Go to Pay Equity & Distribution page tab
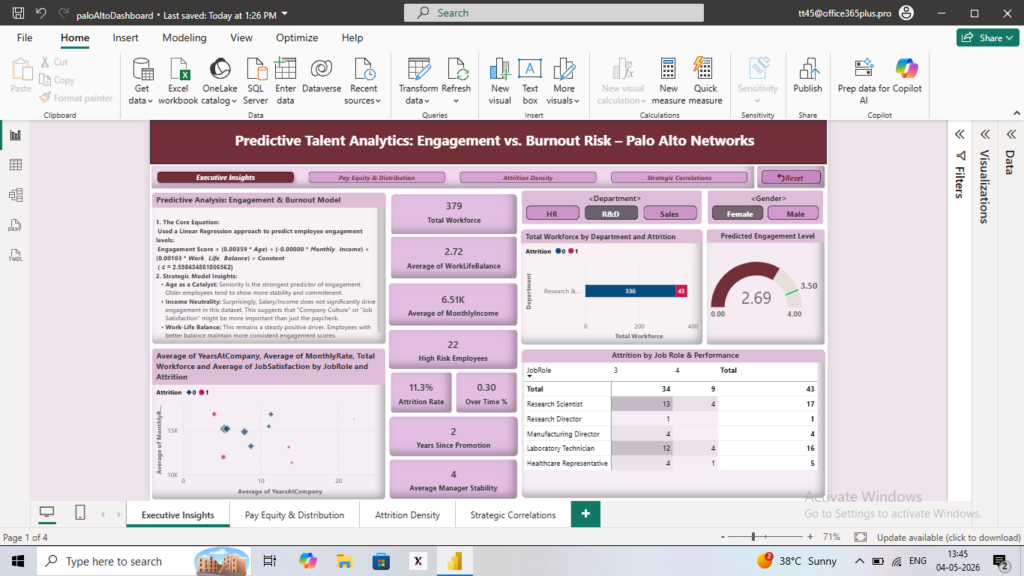This screenshot has width=1024, height=576. tap(295, 515)
